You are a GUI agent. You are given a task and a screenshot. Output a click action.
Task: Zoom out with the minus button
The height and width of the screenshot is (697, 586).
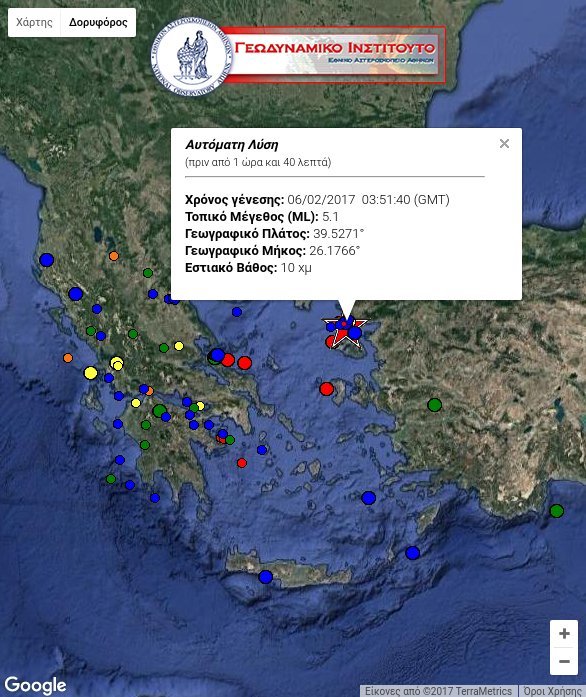pyautogui.click(x=564, y=661)
